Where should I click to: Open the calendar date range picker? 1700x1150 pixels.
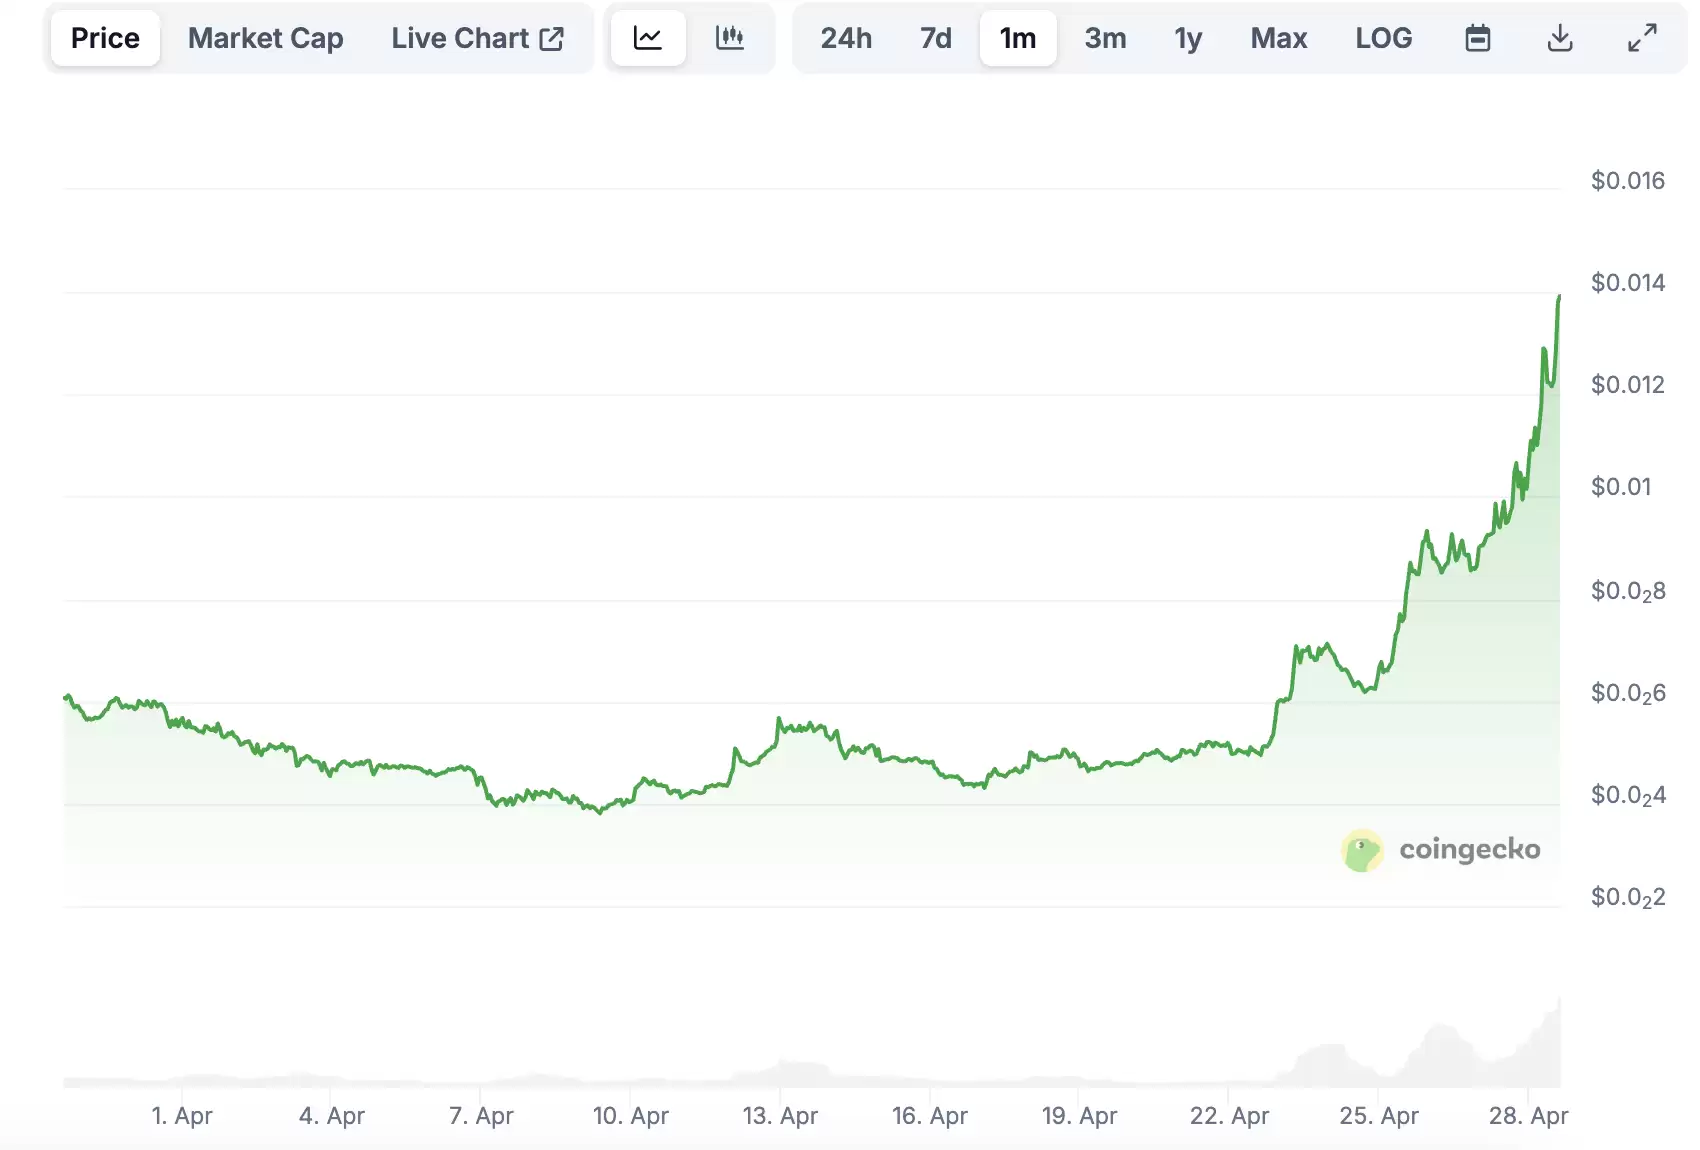1477,38
